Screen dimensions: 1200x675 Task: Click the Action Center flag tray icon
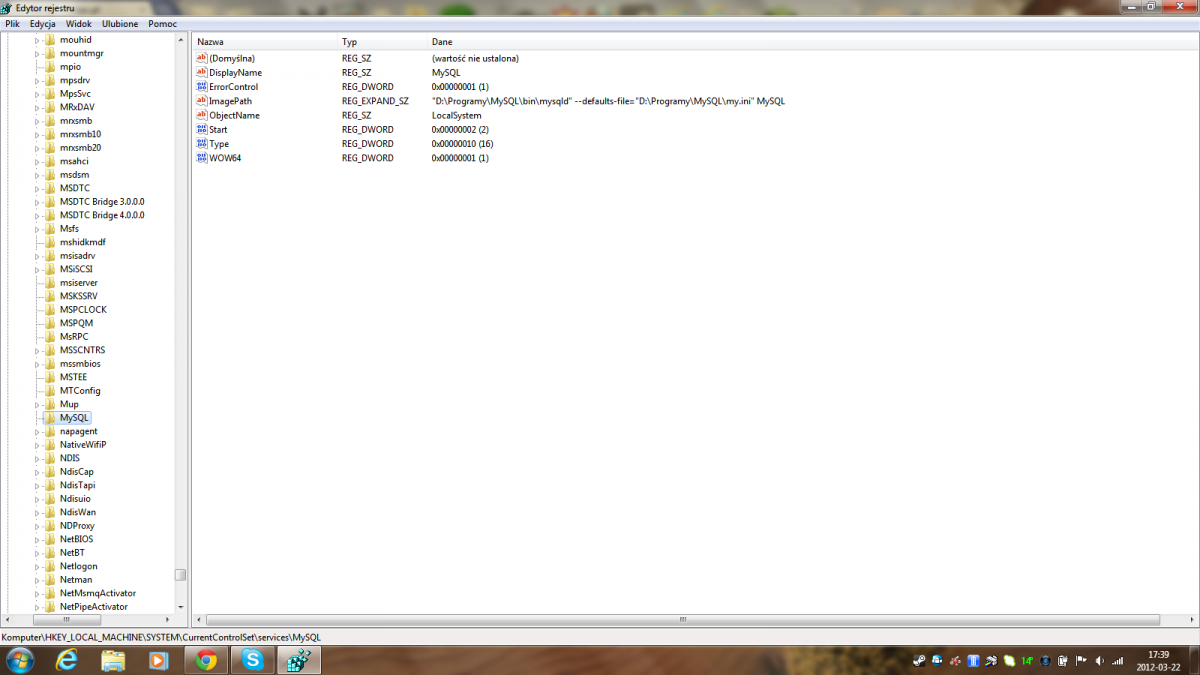point(1081,661)
